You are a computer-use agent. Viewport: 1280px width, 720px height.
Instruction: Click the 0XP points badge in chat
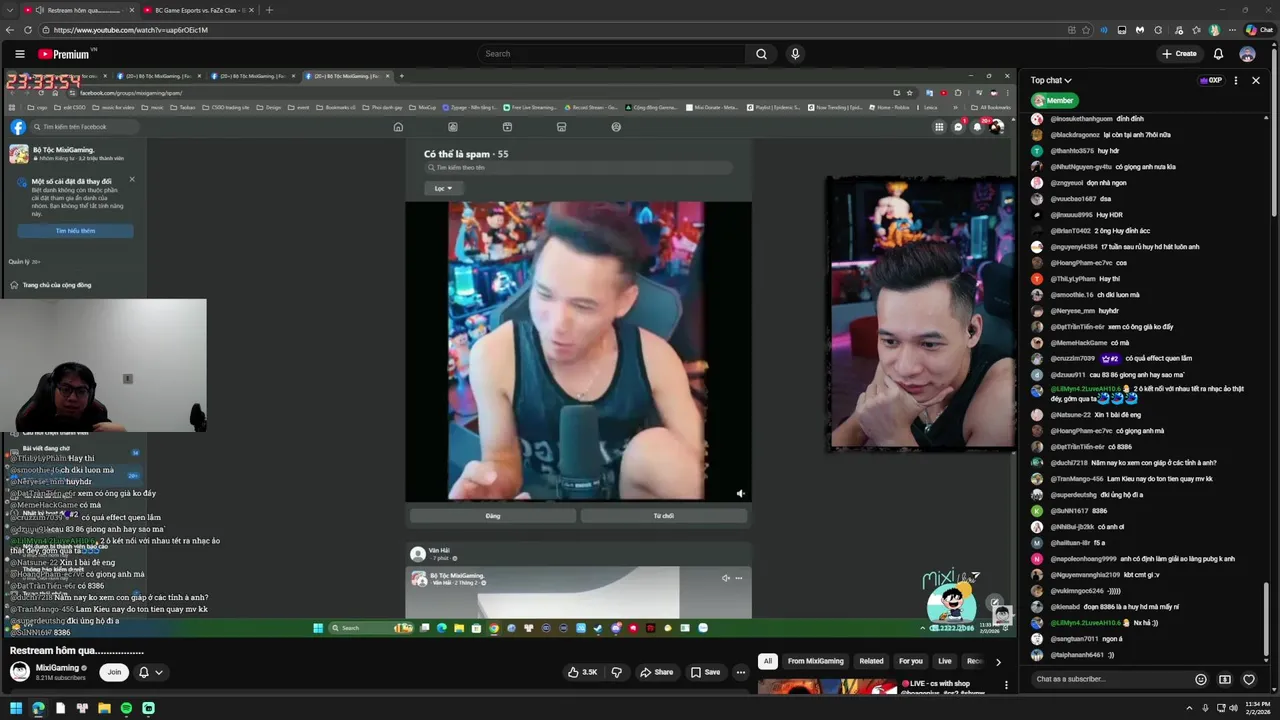pyautogui.click(x=1211, y=80)
